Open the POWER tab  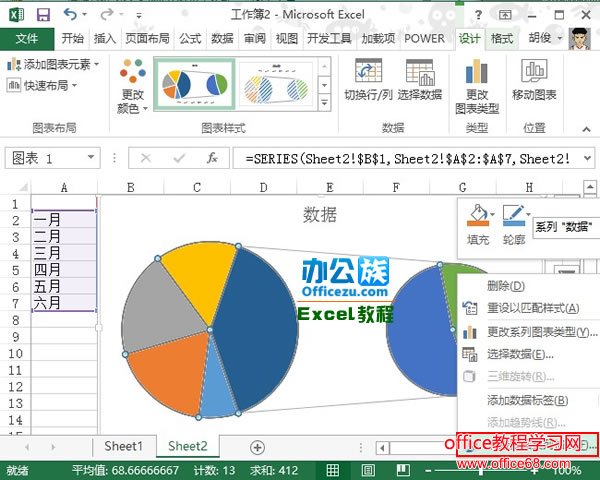coord(424,38)
